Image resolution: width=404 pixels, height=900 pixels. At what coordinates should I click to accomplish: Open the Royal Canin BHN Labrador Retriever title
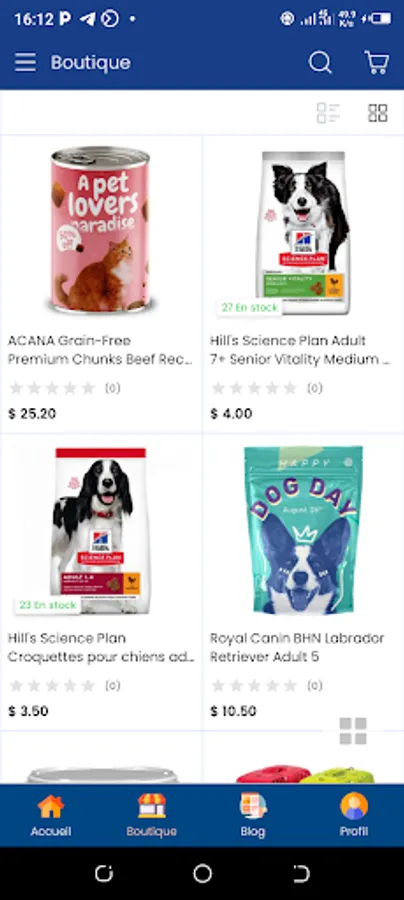(x=297, y=647)
